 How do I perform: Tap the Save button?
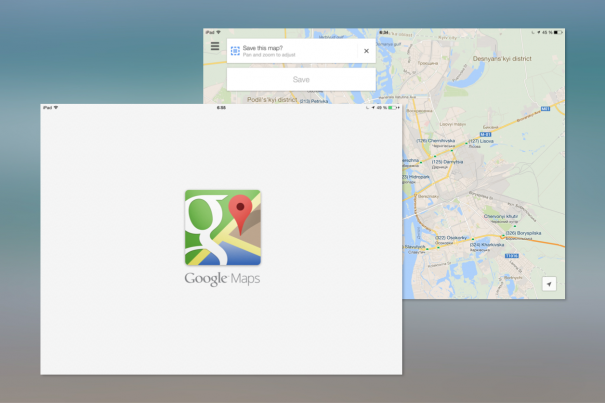pyautogui.click(x=301, y=80)
